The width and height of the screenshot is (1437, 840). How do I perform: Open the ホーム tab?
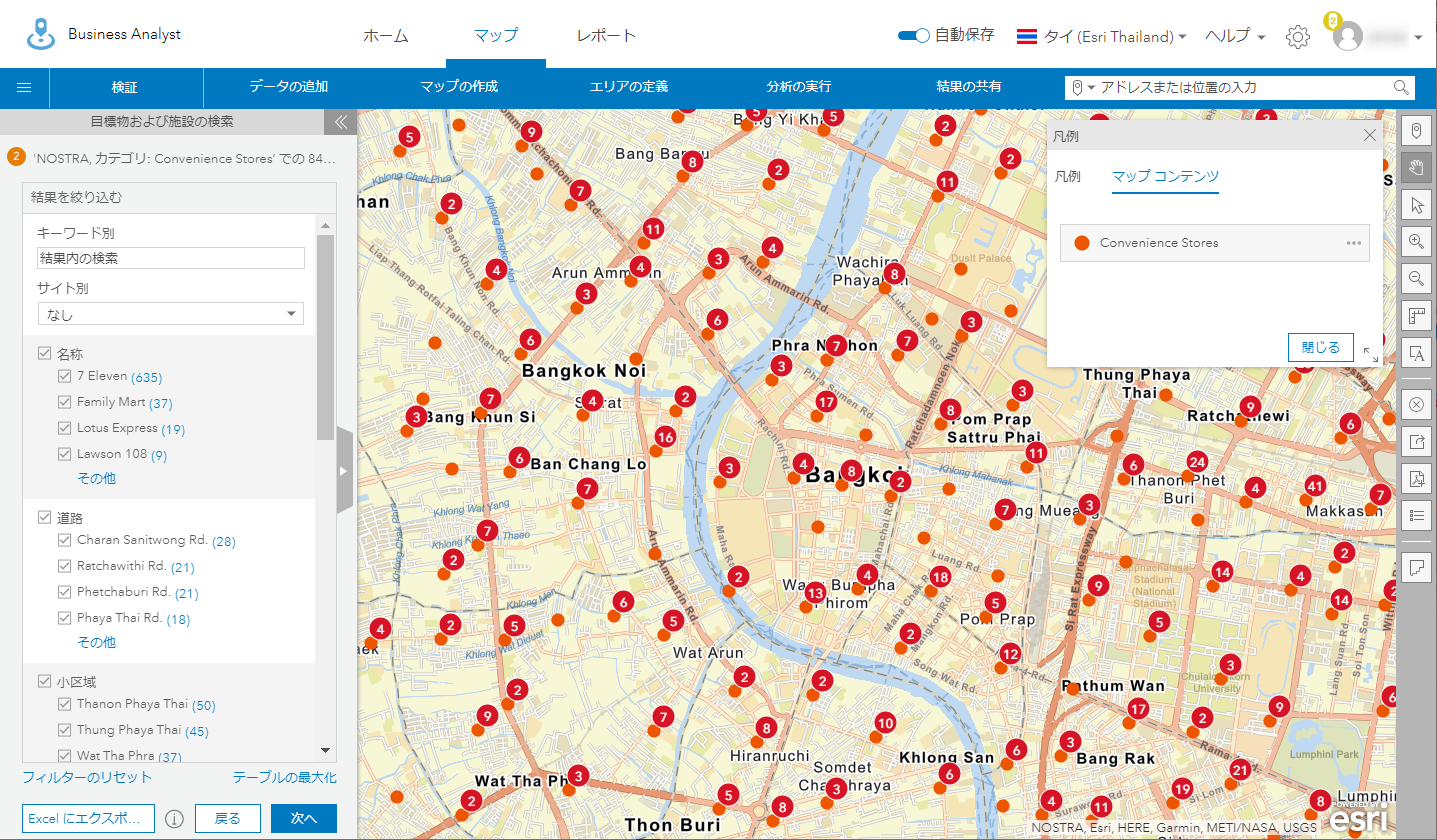(x=386, y=36)
